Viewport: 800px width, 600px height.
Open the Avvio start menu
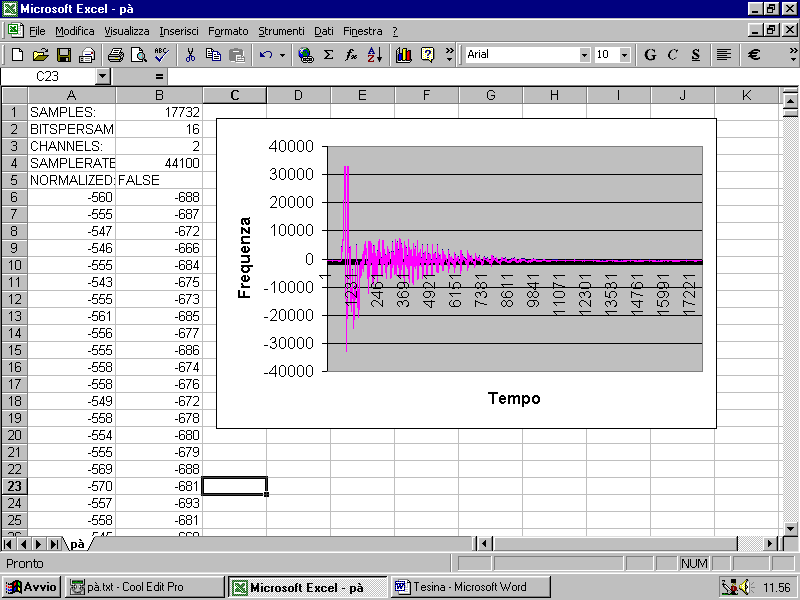(x=31, y=587)
